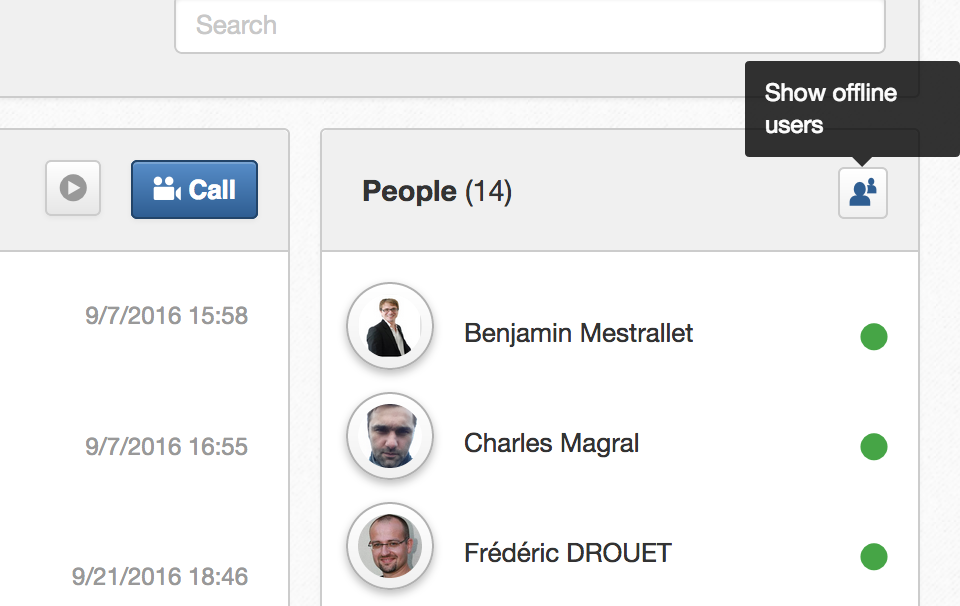Image resolution: width=960 pixels, height=606 pixels.
Task: Select Frédéric DROUET's avatar
Action: 389,546
